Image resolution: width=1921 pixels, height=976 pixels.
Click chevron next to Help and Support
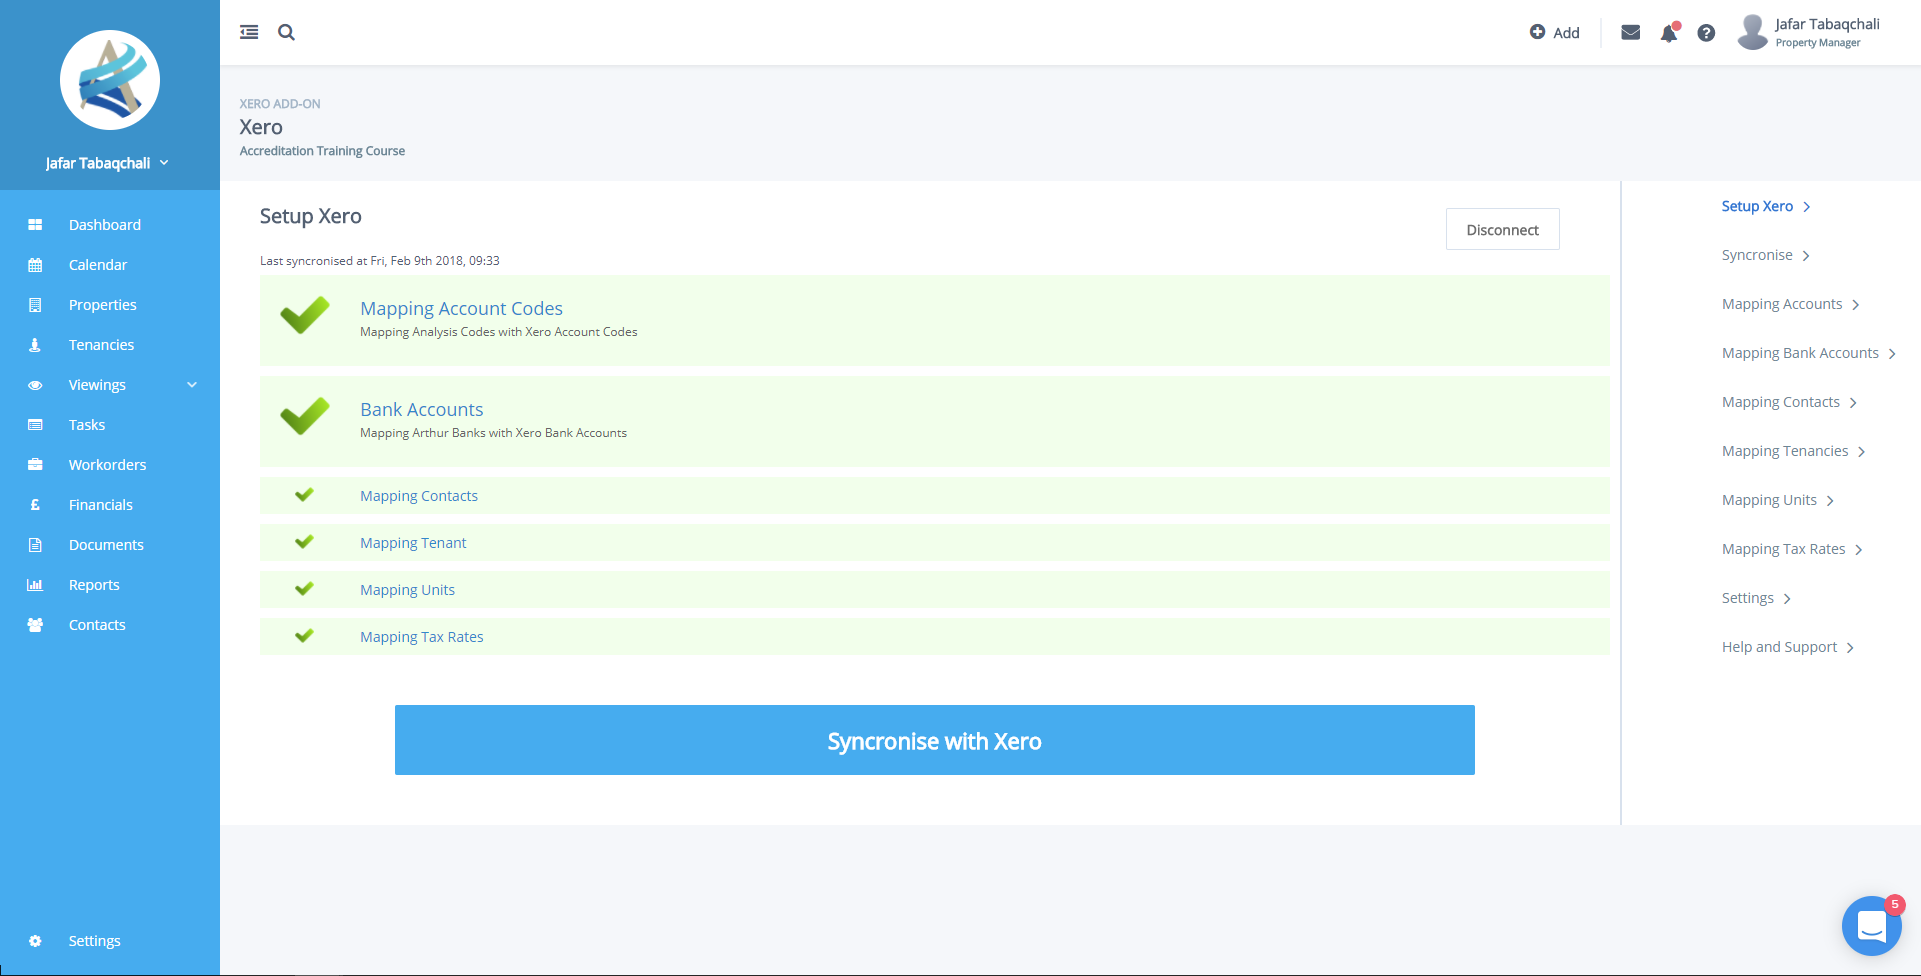1850,648
